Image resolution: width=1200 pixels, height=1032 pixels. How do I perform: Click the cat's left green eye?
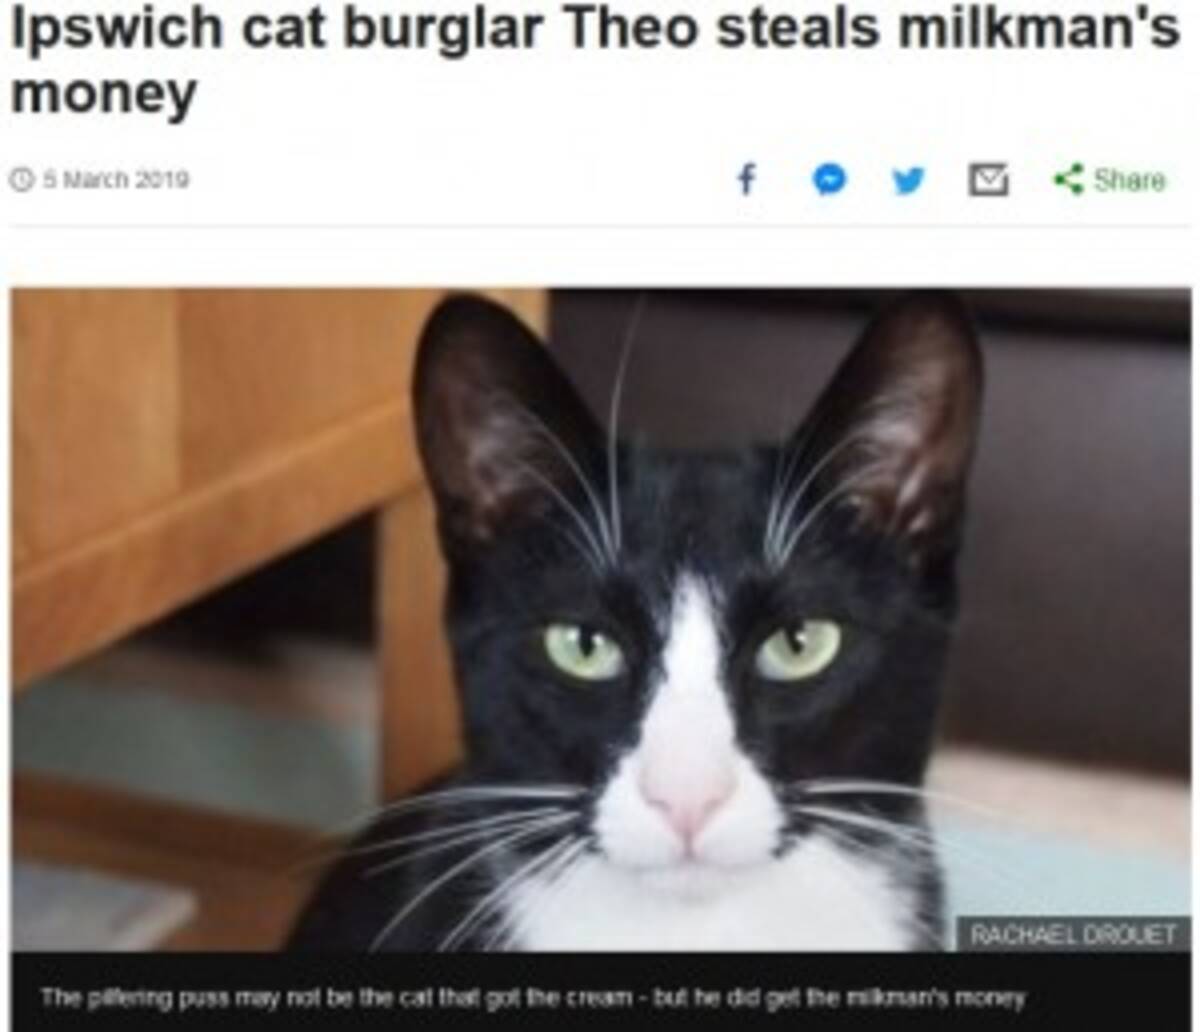pyautogui.click(x=584, y=651)
